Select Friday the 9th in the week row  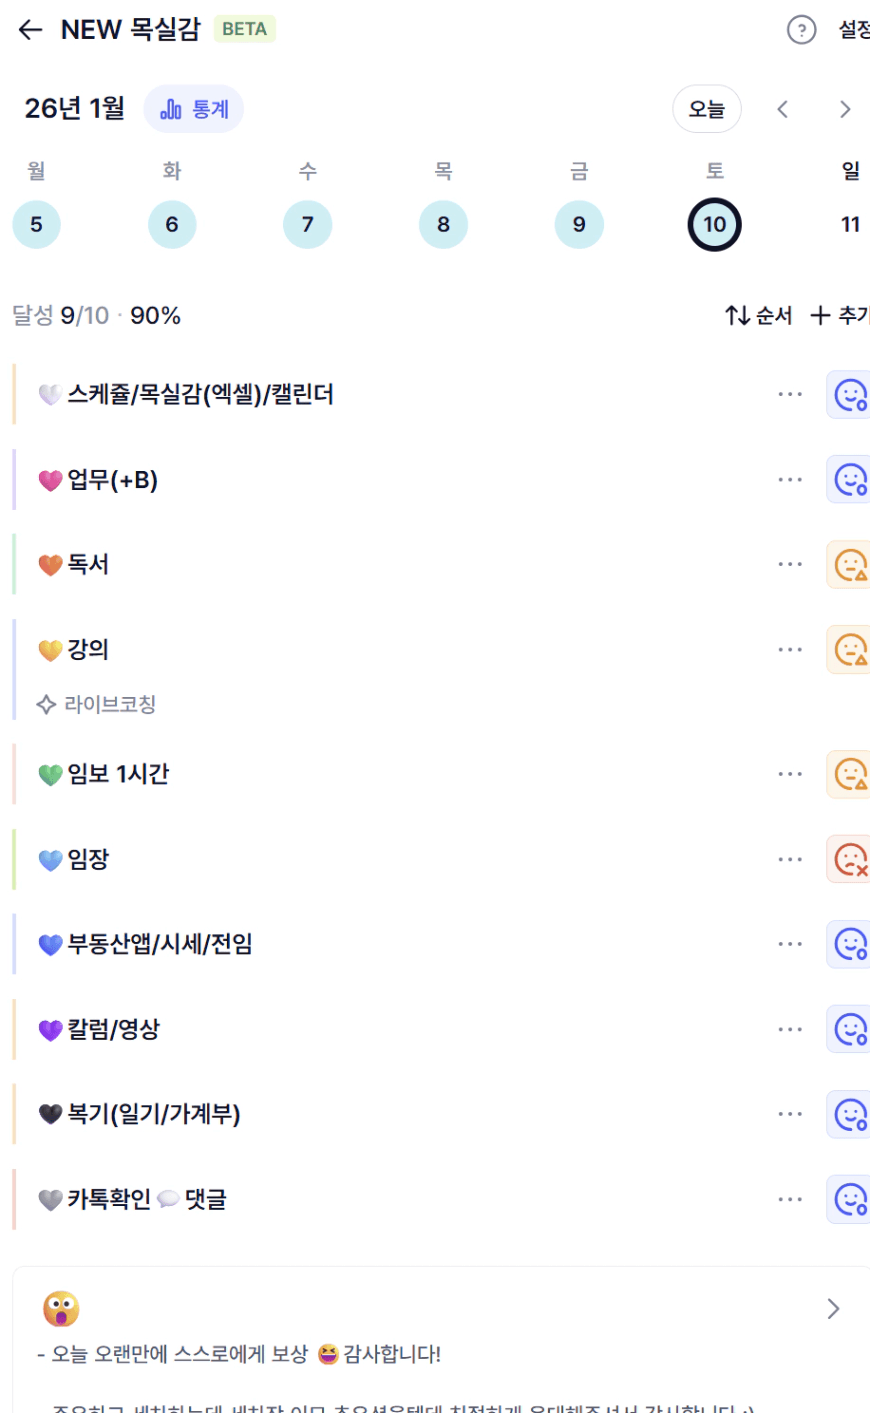pyautogui.click(x=579, y=224)
